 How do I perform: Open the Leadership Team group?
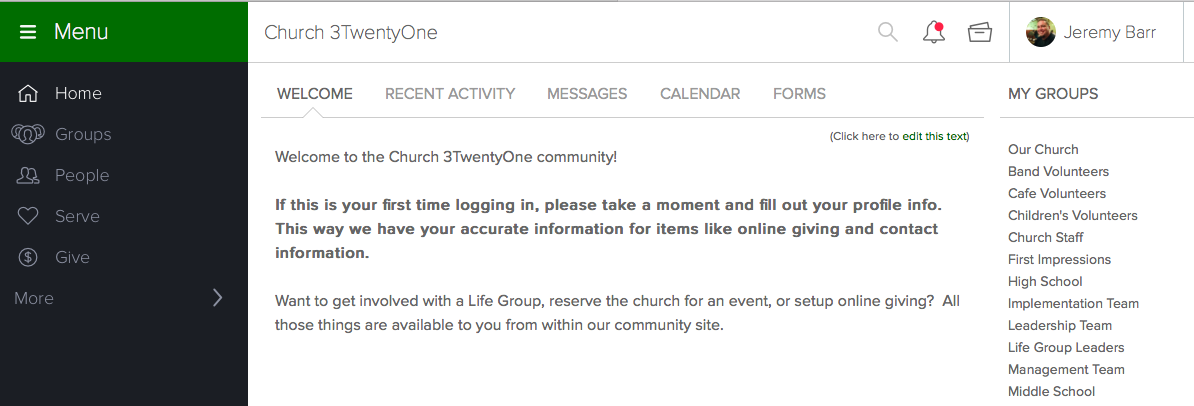[1059, 325]
